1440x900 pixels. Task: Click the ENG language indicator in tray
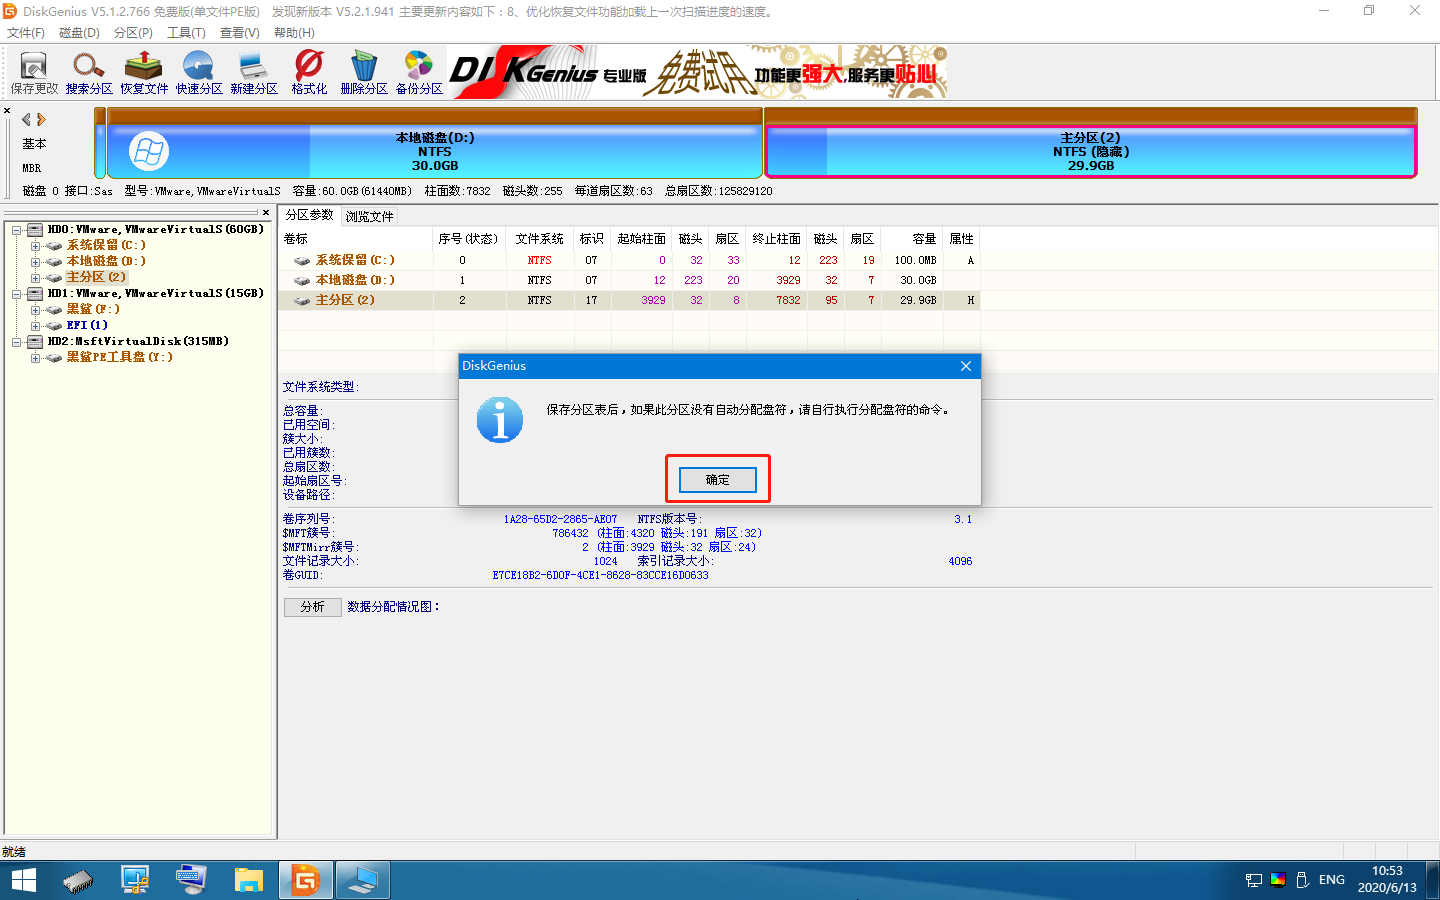click(x=1332, y=880)
